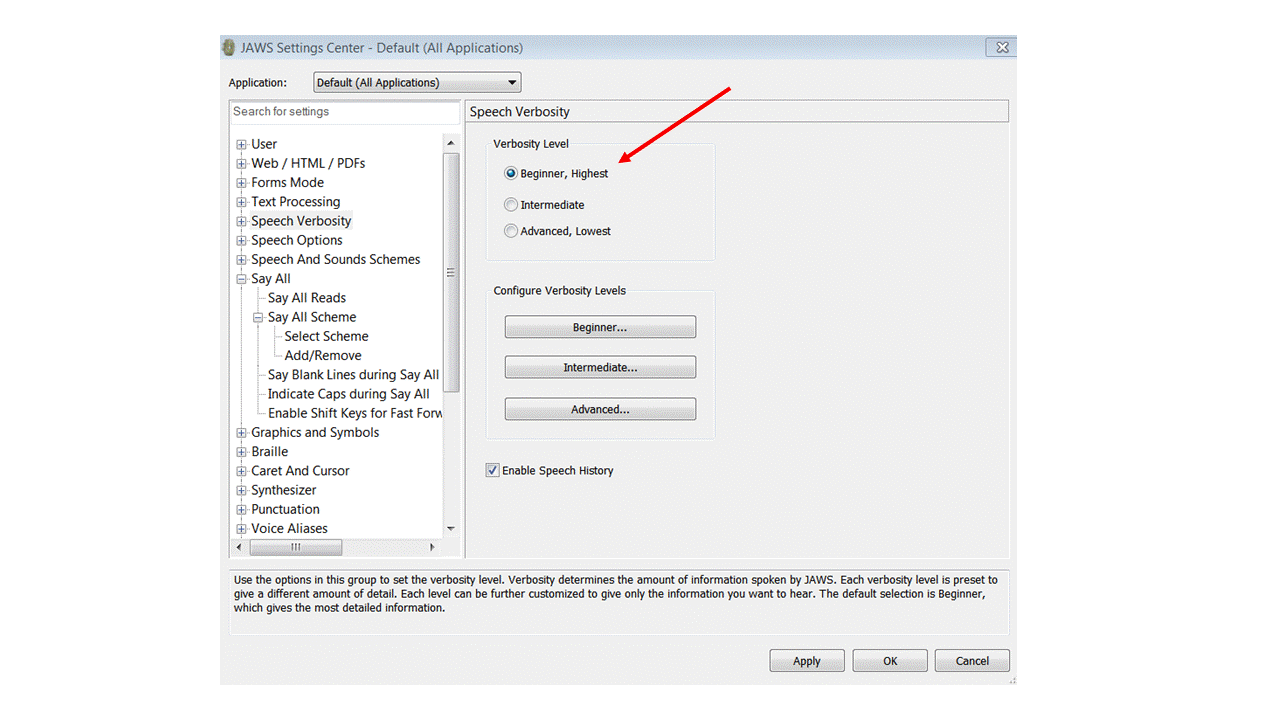This screenshot has width=1280, height=720.
Task: Click the JAWS shark icon in title bar
Action: (x=229, y=47)
